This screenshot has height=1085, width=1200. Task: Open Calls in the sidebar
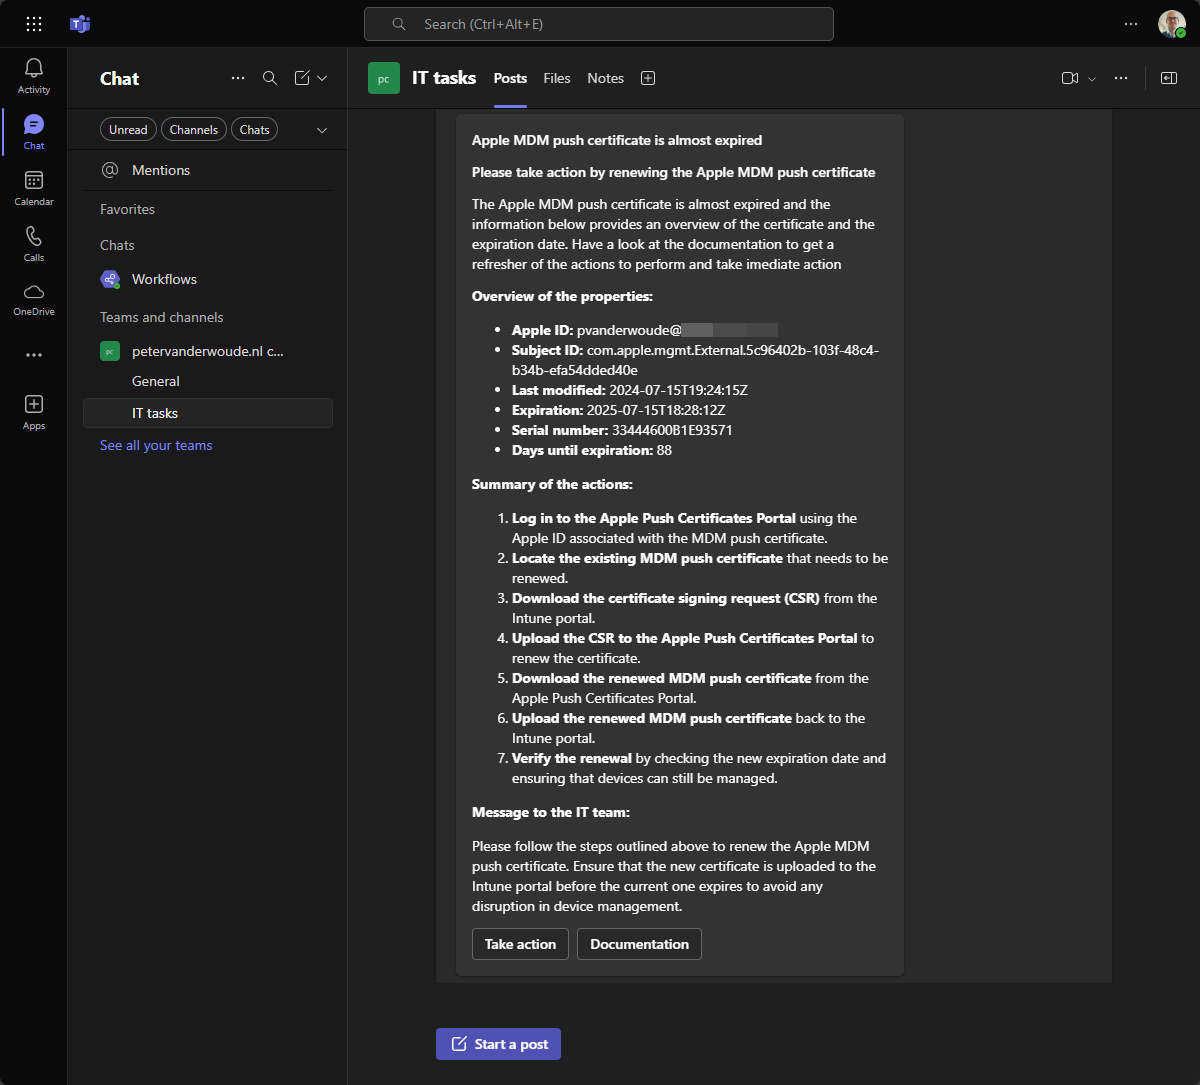pos(34,244)
